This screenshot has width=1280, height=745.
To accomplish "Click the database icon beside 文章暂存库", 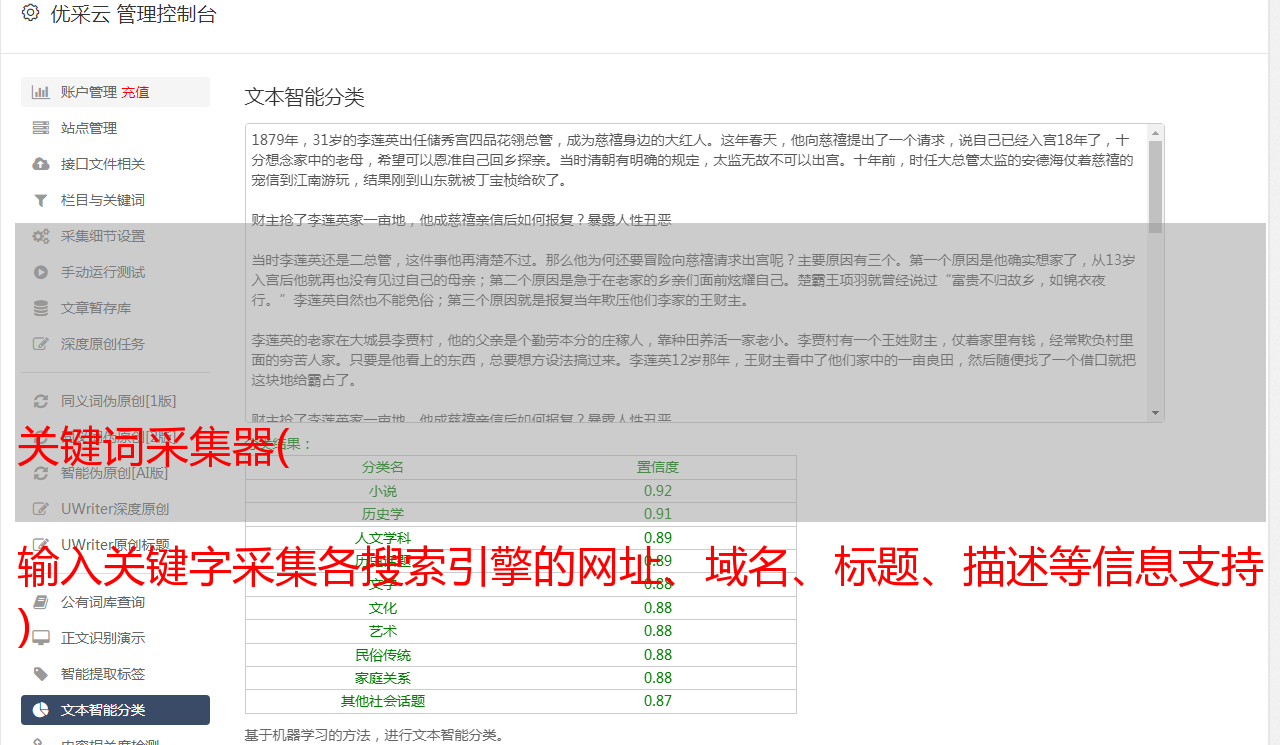I will [x=41, y=308].
